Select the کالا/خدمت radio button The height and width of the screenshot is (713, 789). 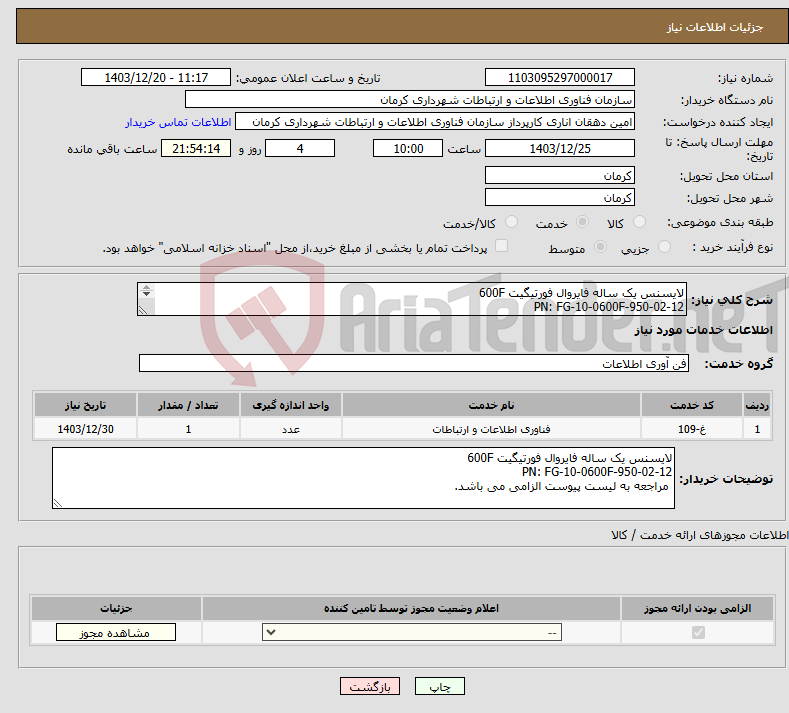coord(511,222)
